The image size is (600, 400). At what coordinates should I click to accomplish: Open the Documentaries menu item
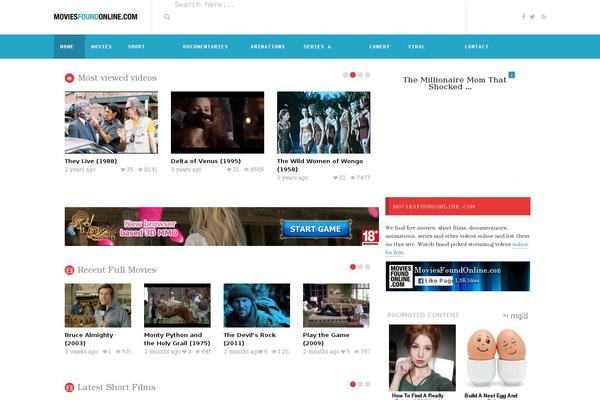click(205, 47)
